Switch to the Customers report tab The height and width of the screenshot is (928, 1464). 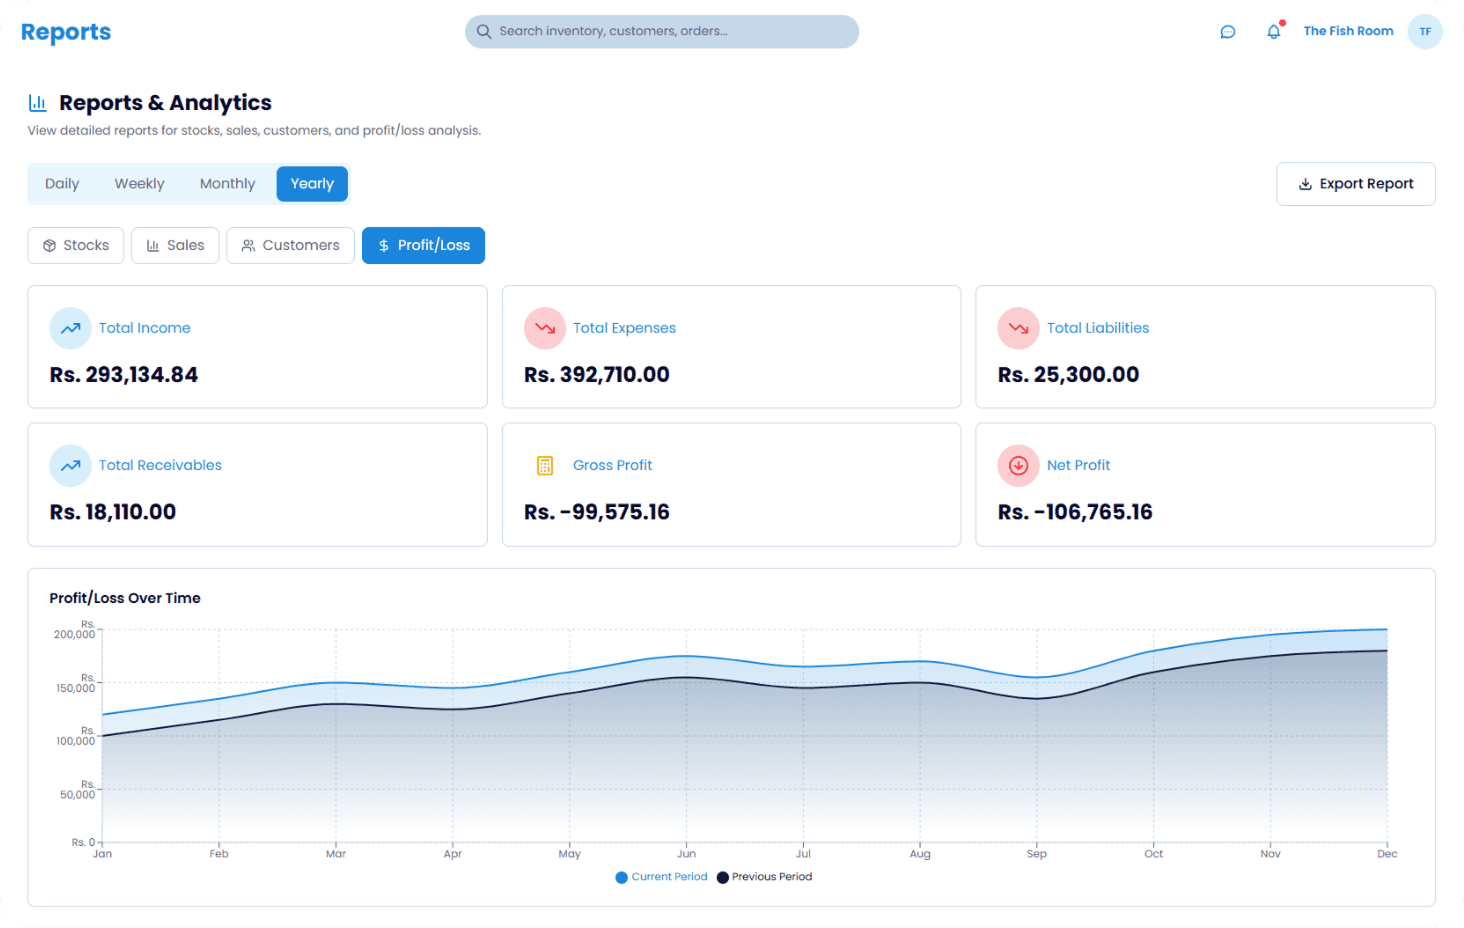[x=290, y=245]
